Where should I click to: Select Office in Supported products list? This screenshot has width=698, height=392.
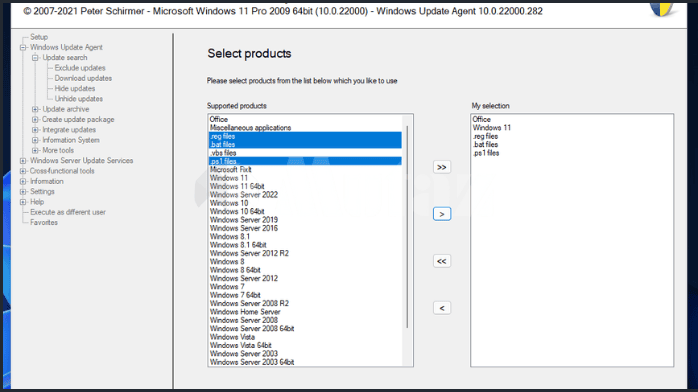click(x=305, y=119)
